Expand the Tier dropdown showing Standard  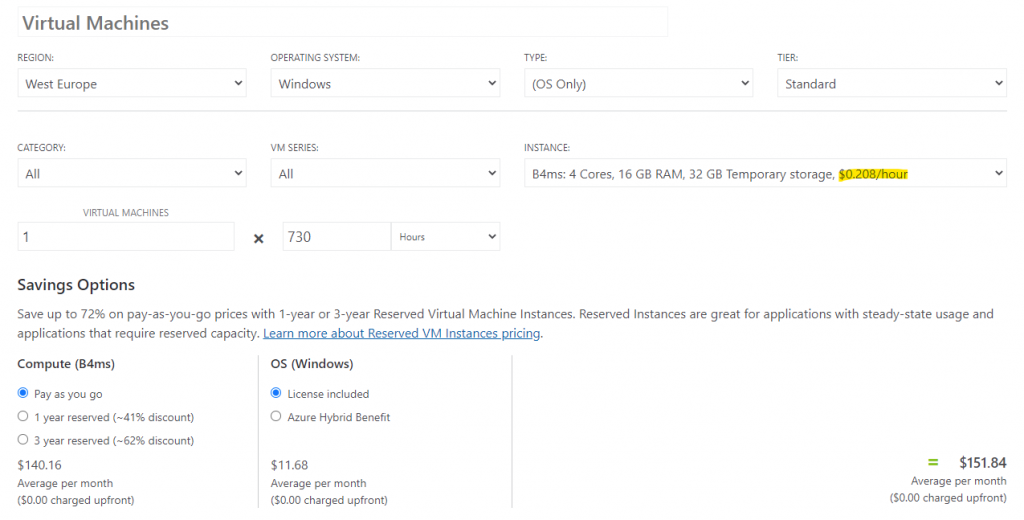891,84
